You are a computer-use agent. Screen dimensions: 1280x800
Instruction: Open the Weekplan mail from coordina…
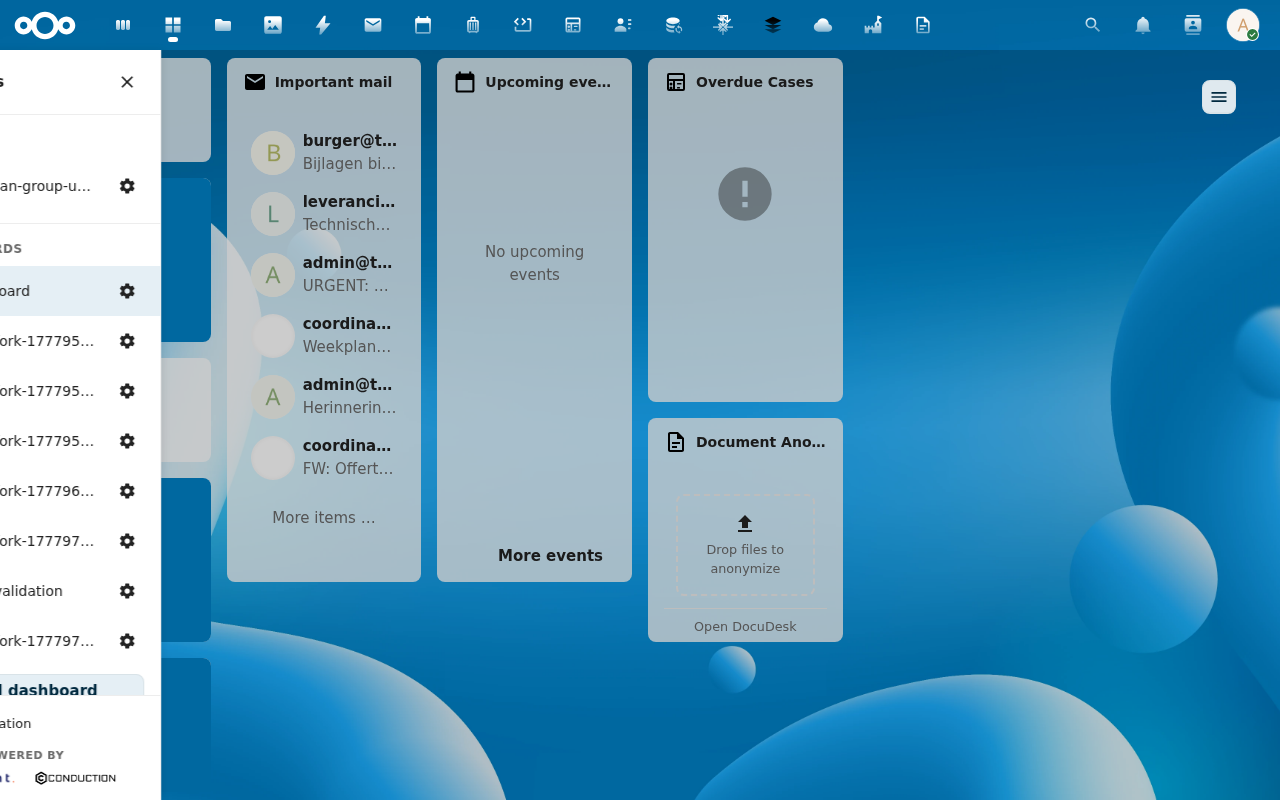tap(324, 335)
